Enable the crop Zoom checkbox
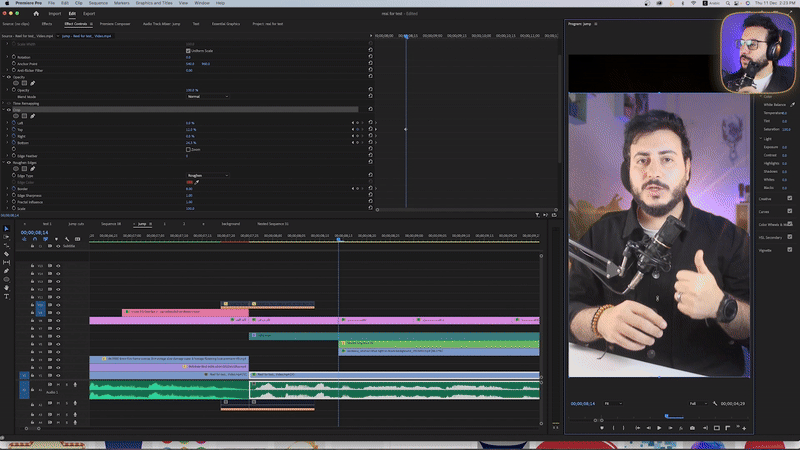Screen dimensions: 800x450 tap(188, 149)
